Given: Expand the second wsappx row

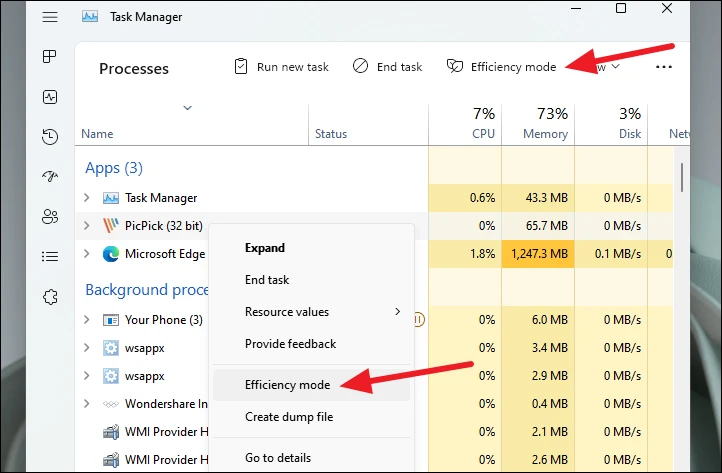Looking at the screenshot, I should 87,375.
